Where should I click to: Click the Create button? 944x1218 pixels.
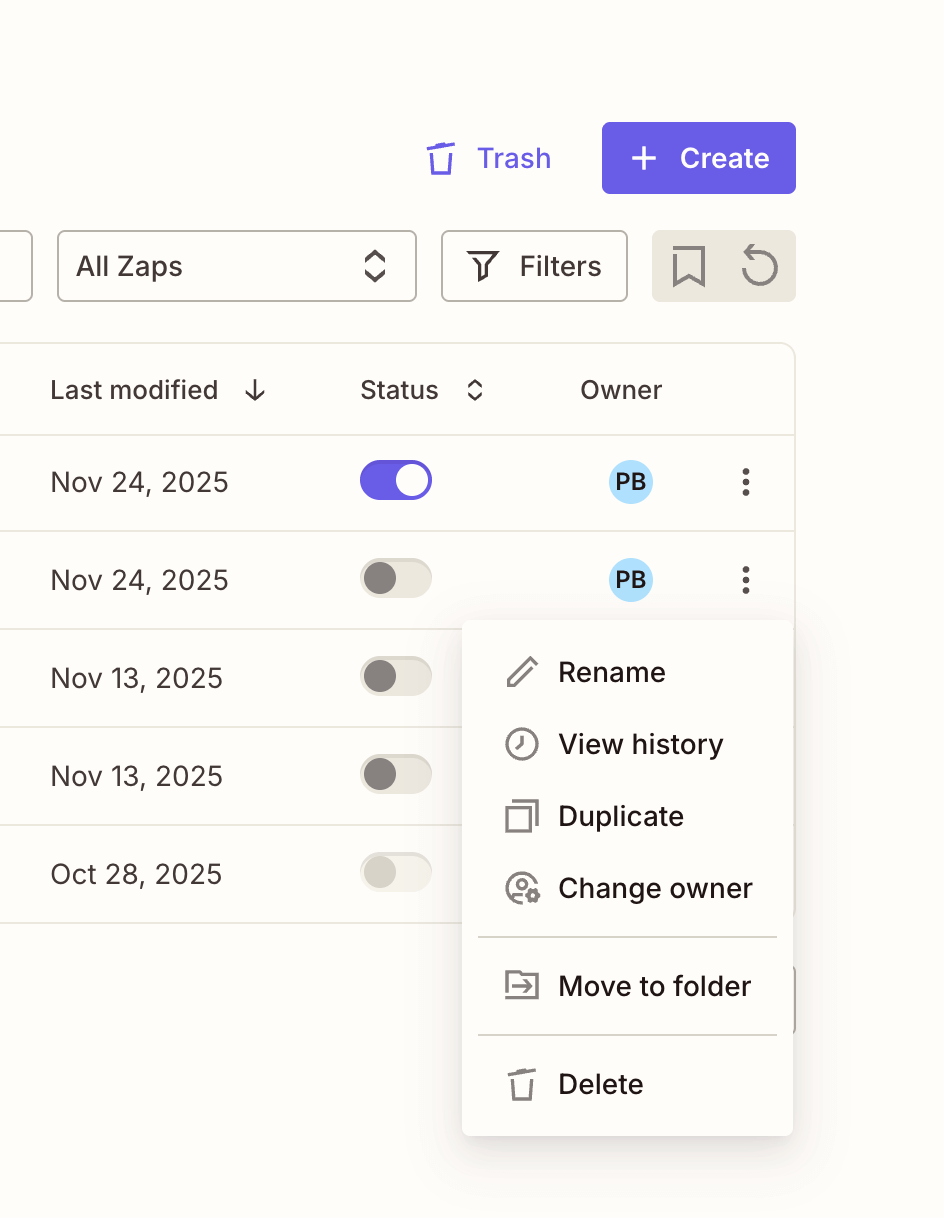click(x=698, y=158)
